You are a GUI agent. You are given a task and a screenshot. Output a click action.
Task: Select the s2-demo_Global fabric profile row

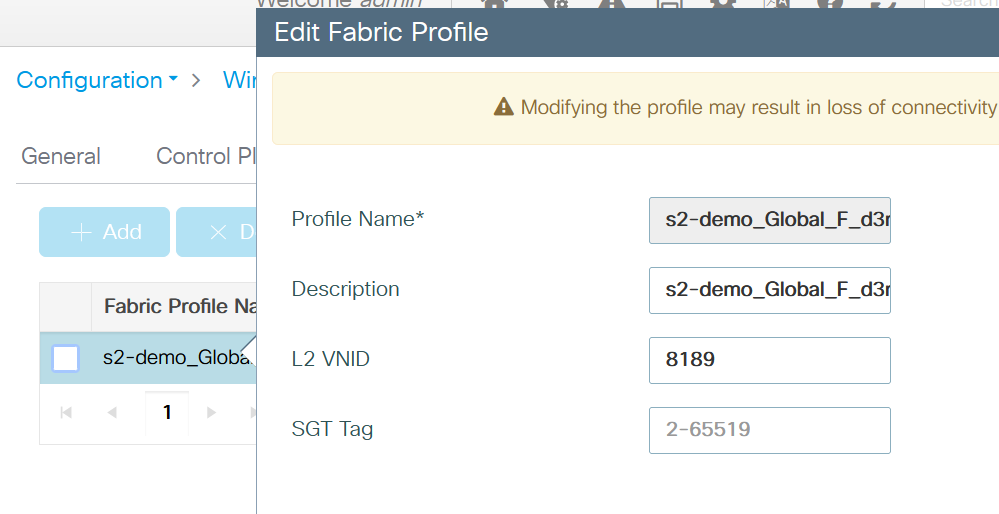(148, 358)
